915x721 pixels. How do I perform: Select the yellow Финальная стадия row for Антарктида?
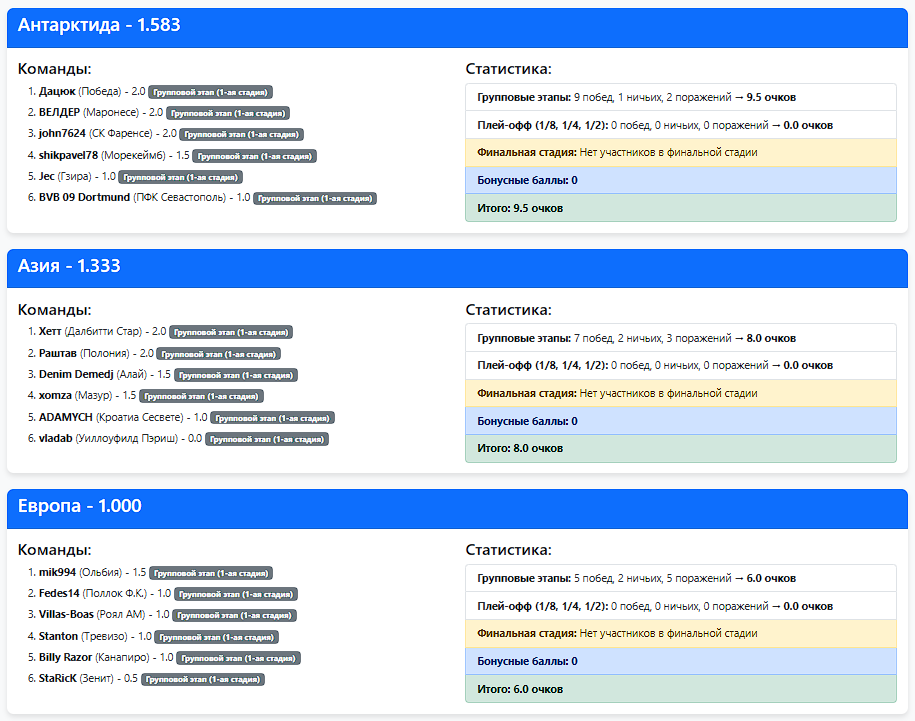[x=680, y=153]
